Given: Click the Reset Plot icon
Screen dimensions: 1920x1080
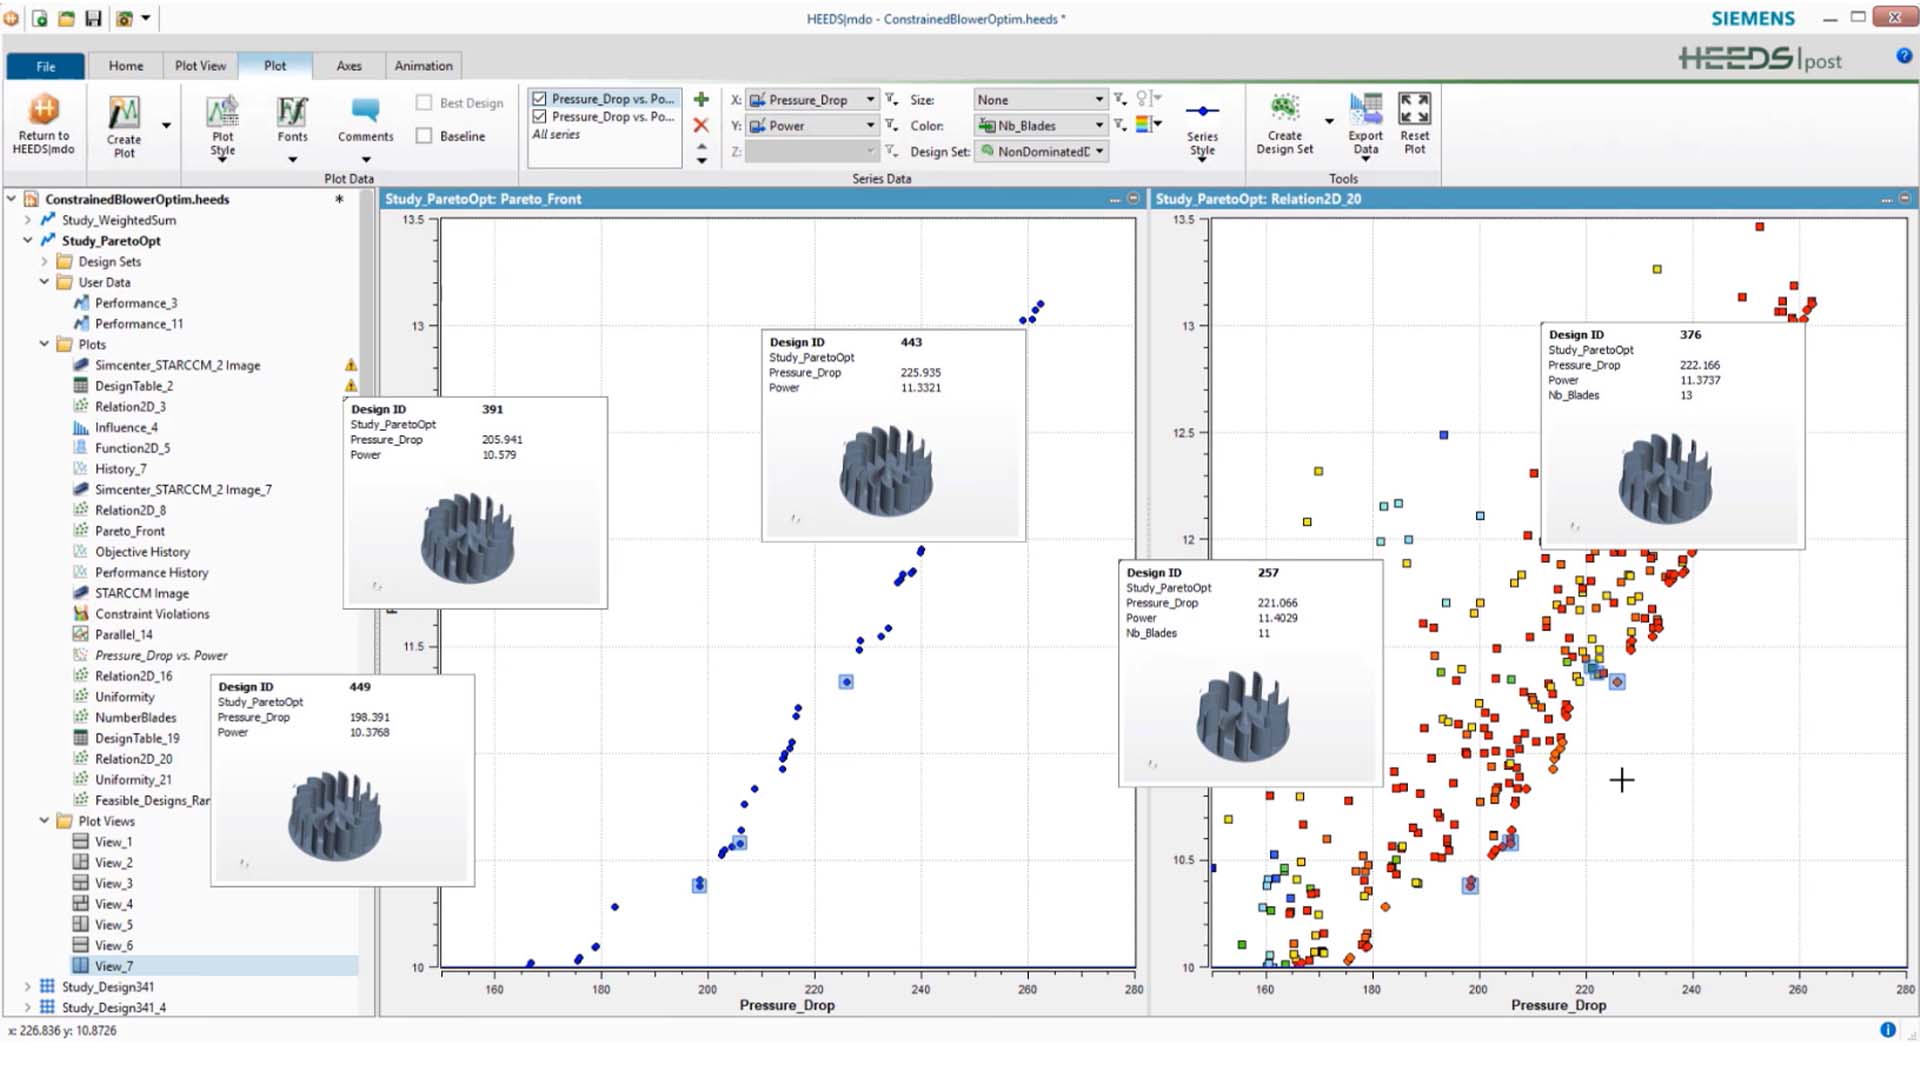Looking at the screenshot, I should pos(1414,120).
